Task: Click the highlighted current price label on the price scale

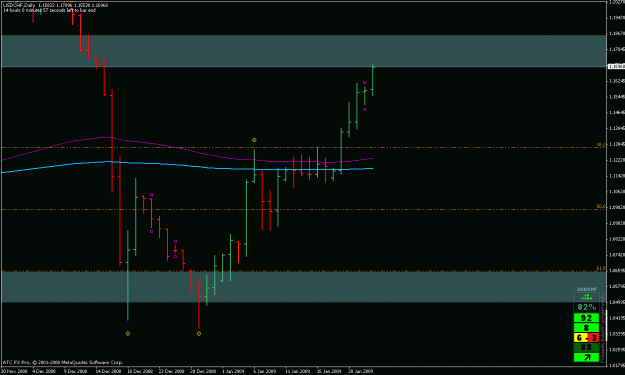Action: 616,67
